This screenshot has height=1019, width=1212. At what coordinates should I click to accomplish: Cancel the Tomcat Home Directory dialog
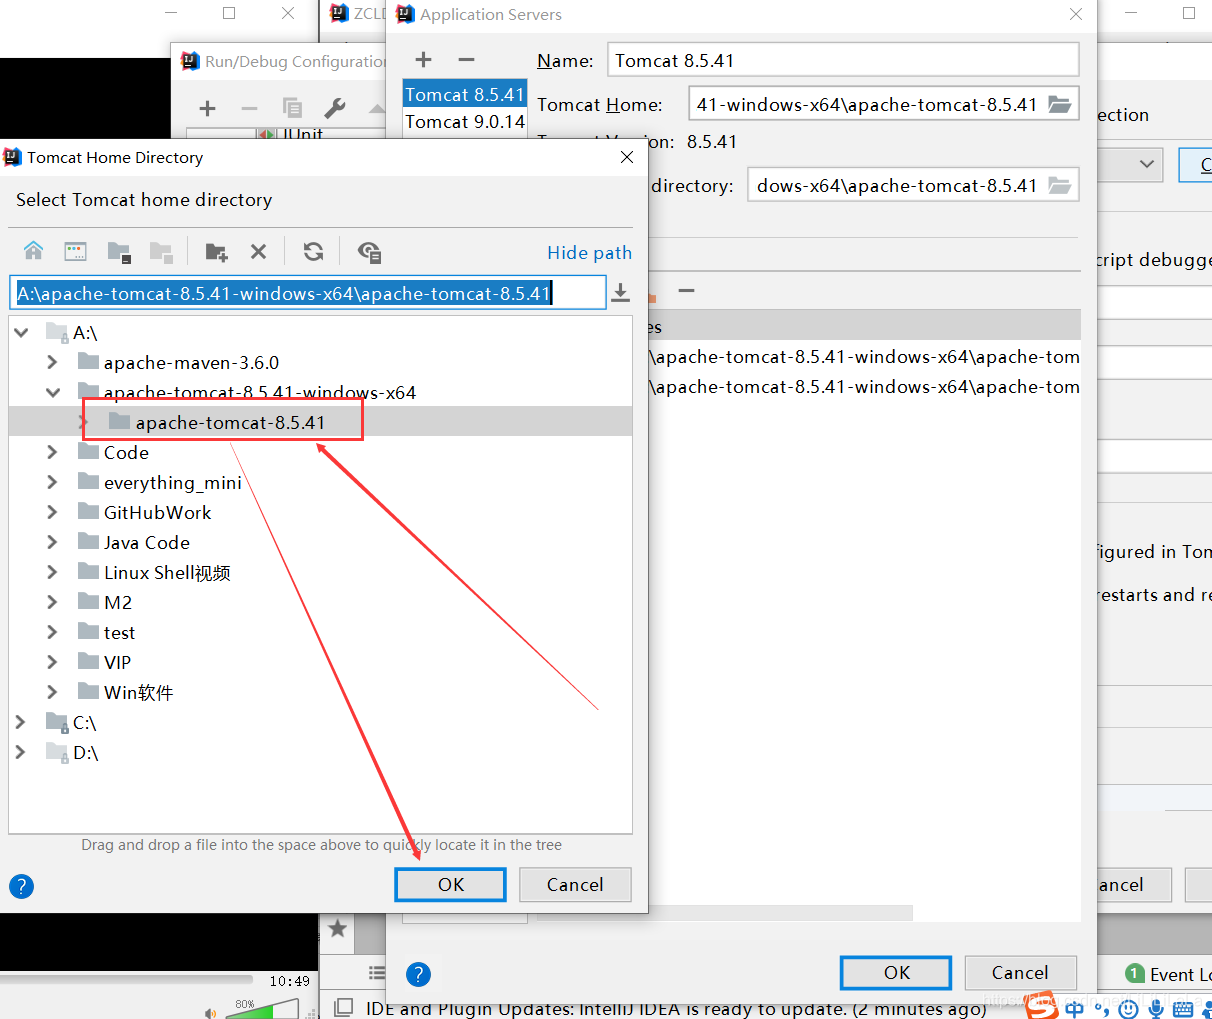[x=575, y=884]
